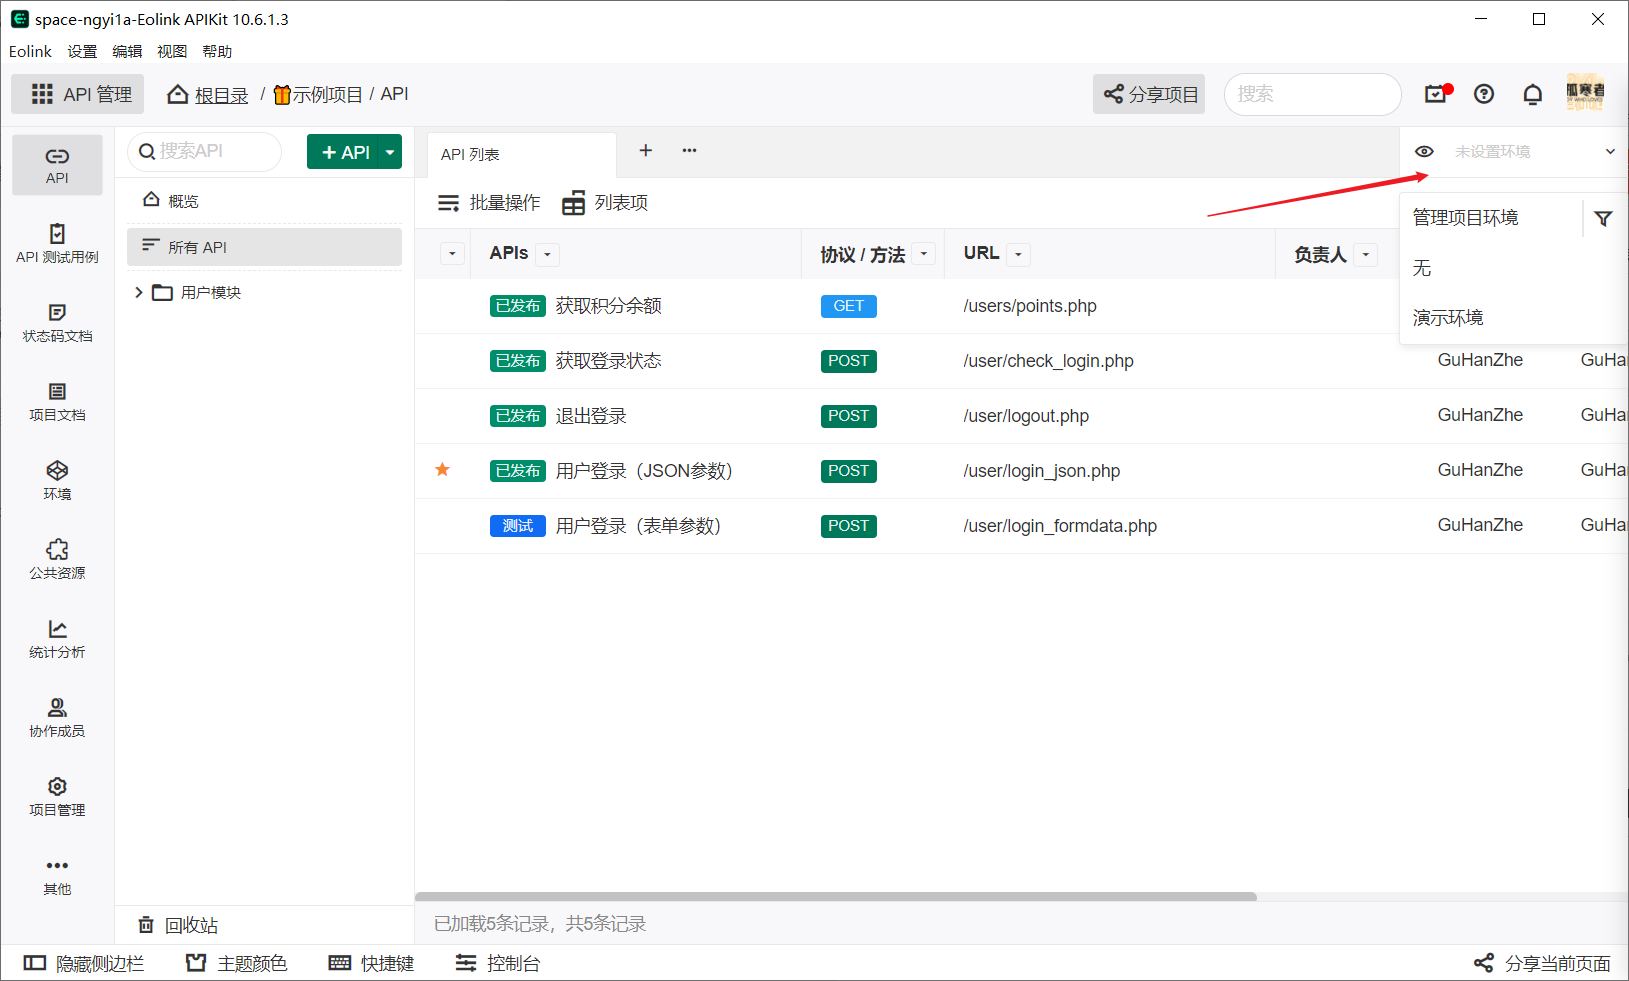
Task: Add a new tab with plus icon
Action: tap(646, 150)
